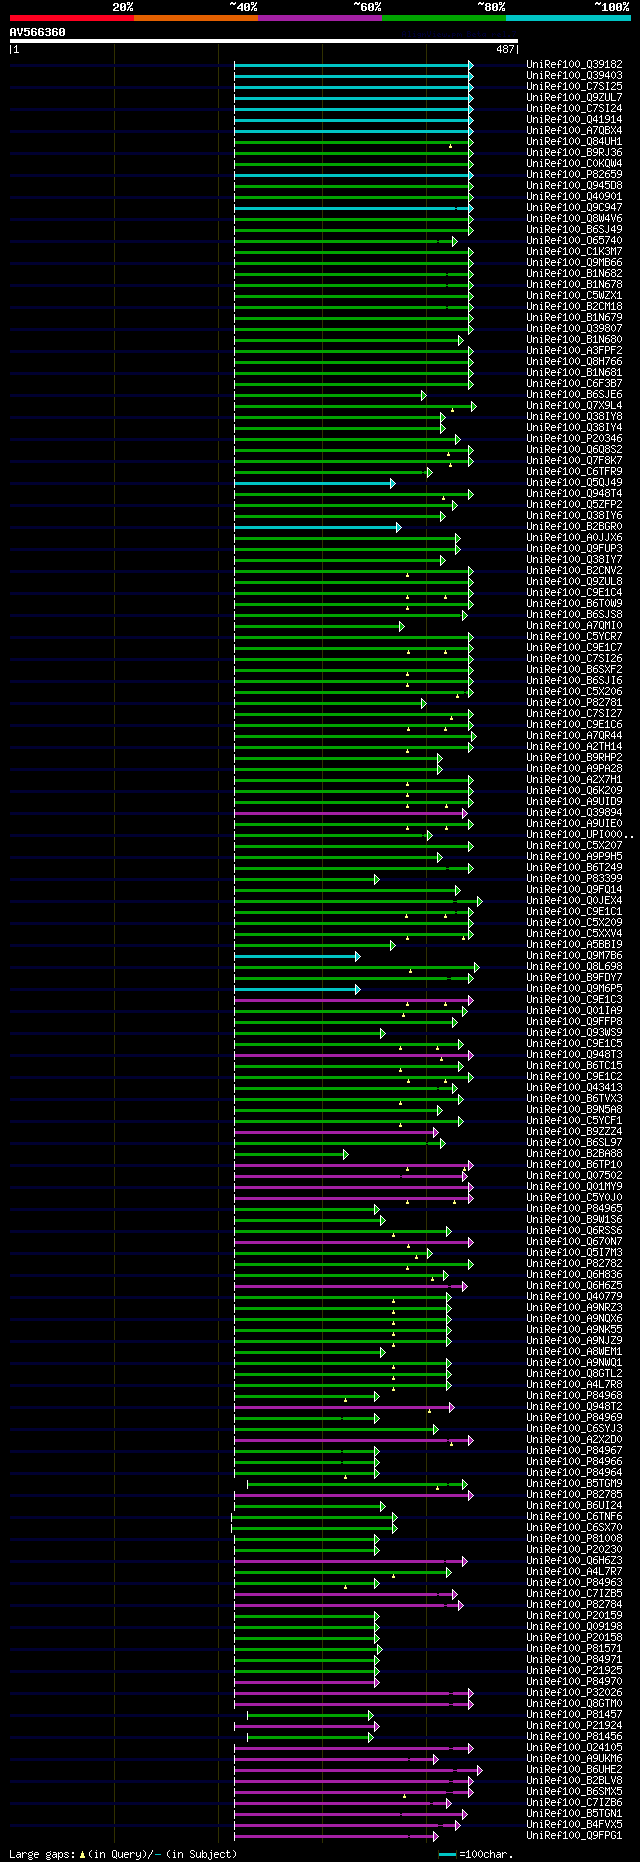Open the UniRef100_C7SI25 hit

574,86
